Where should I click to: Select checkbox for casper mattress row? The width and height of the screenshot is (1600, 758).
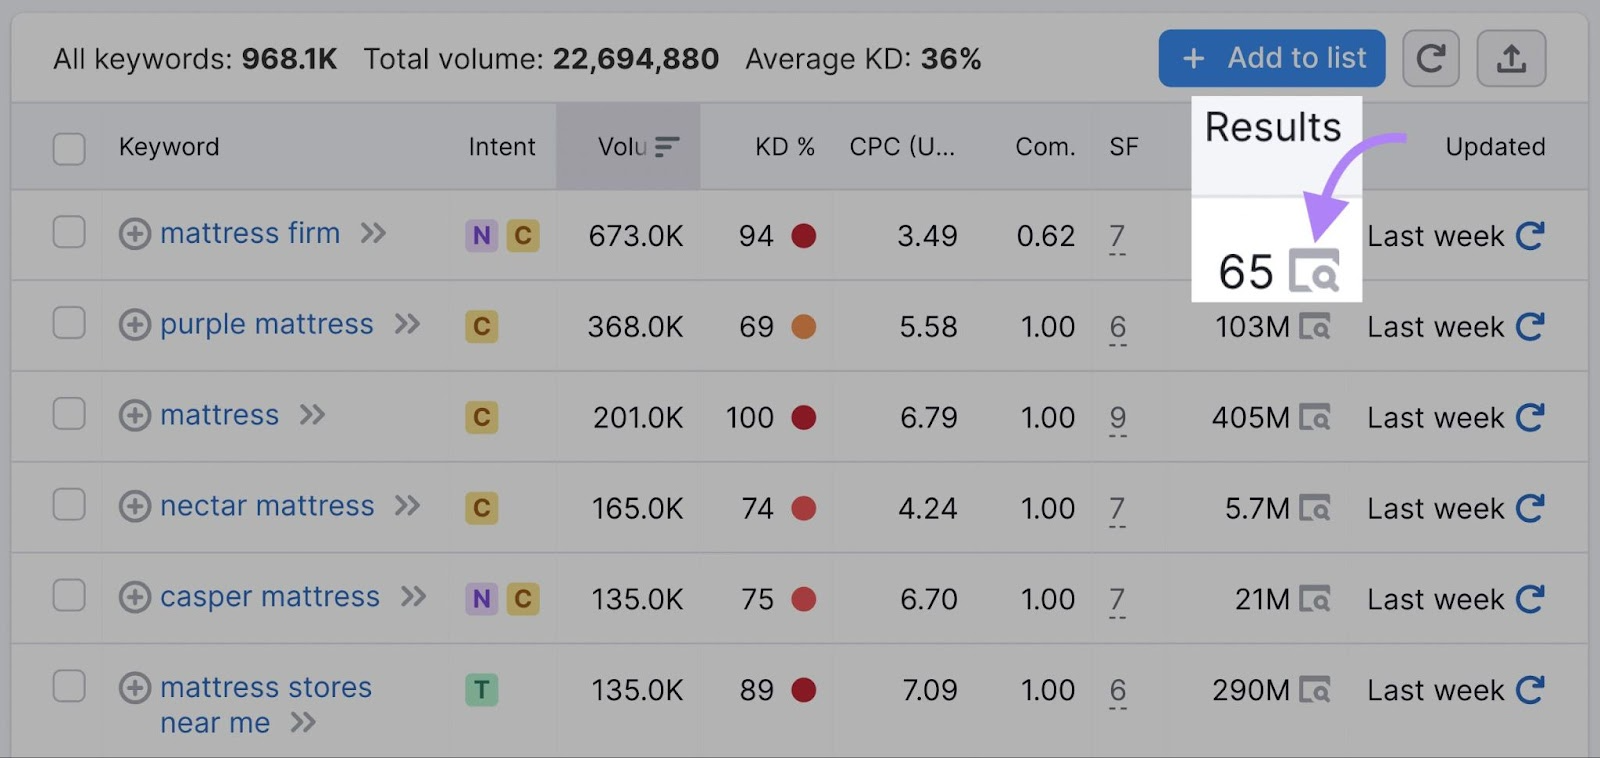tap(69, 596)
